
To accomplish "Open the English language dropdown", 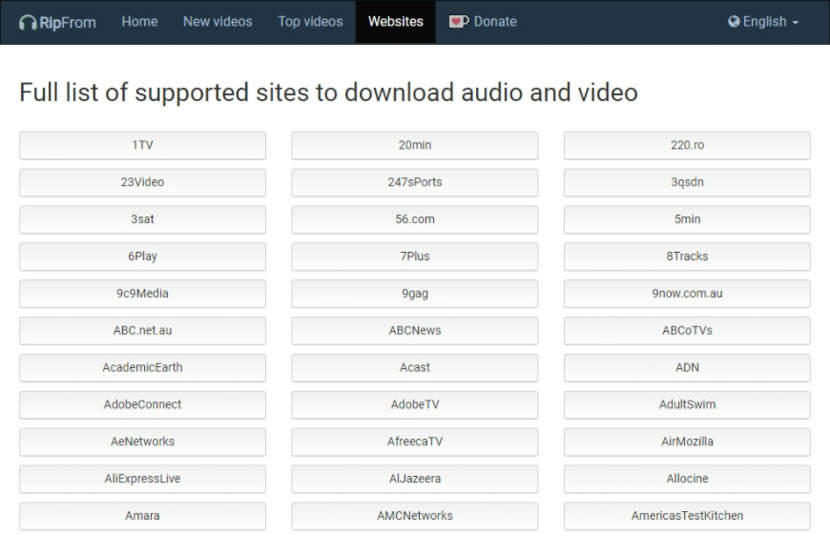I will click(763, 22).
